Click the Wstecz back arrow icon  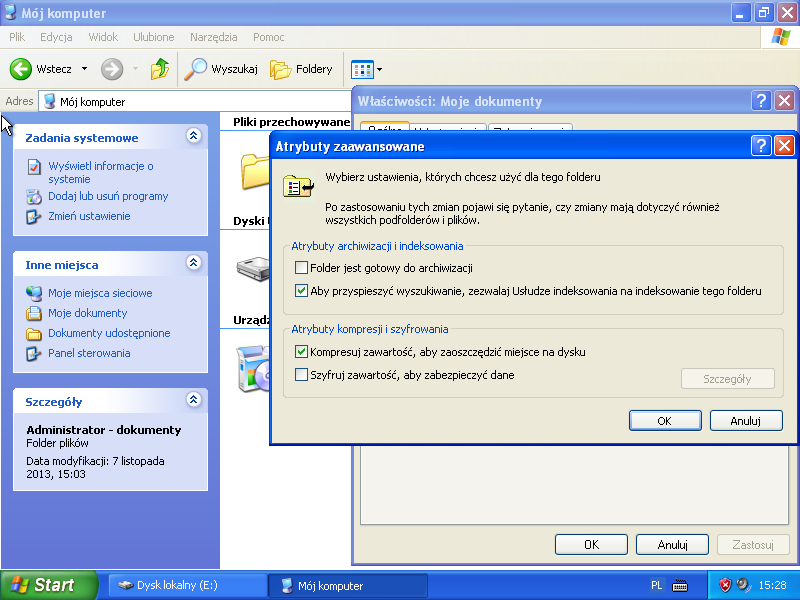[21, 69]
